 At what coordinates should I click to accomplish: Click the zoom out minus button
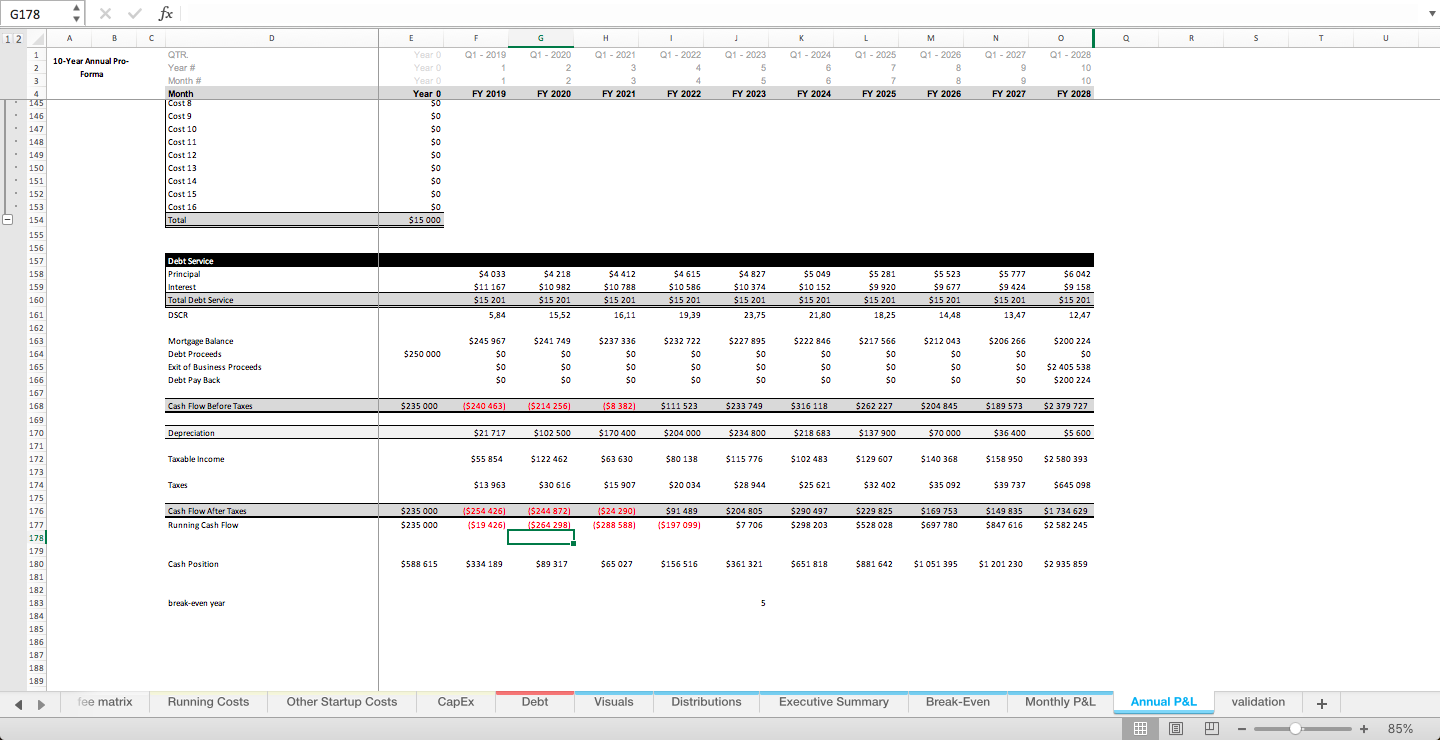1241,729
